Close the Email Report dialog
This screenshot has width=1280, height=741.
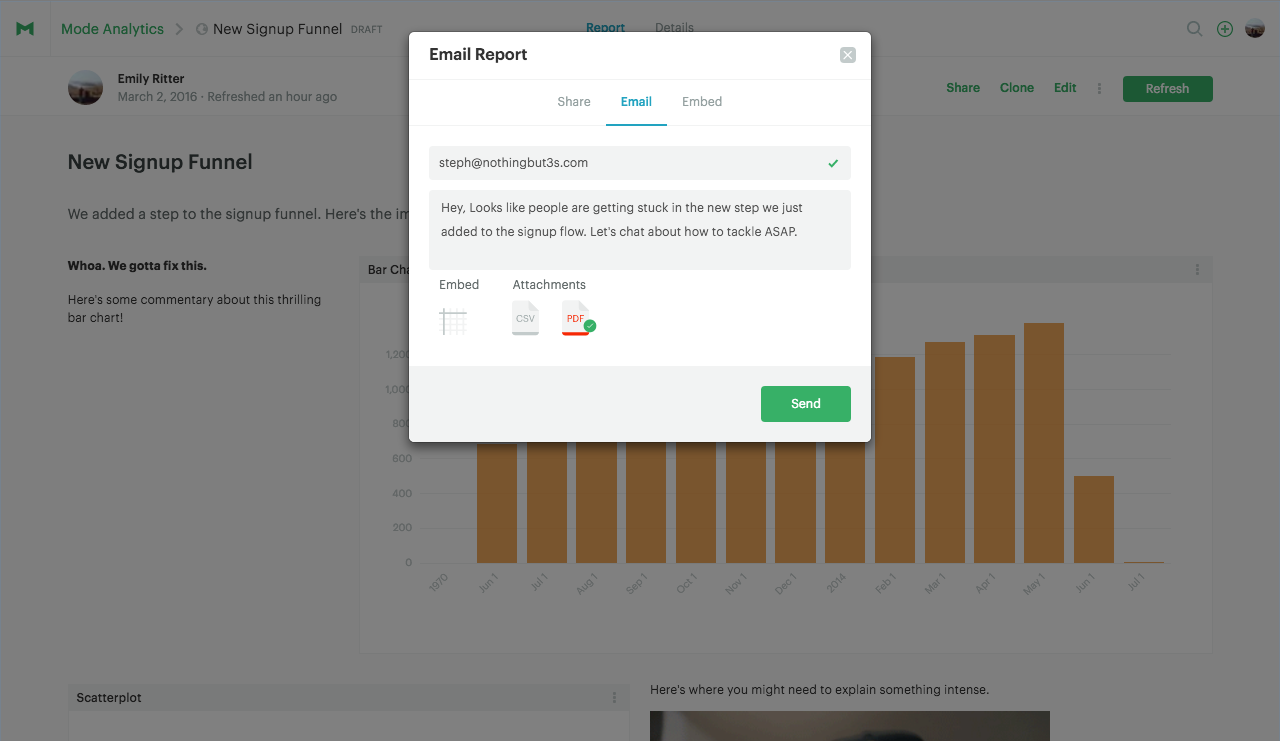pos(848,55)
